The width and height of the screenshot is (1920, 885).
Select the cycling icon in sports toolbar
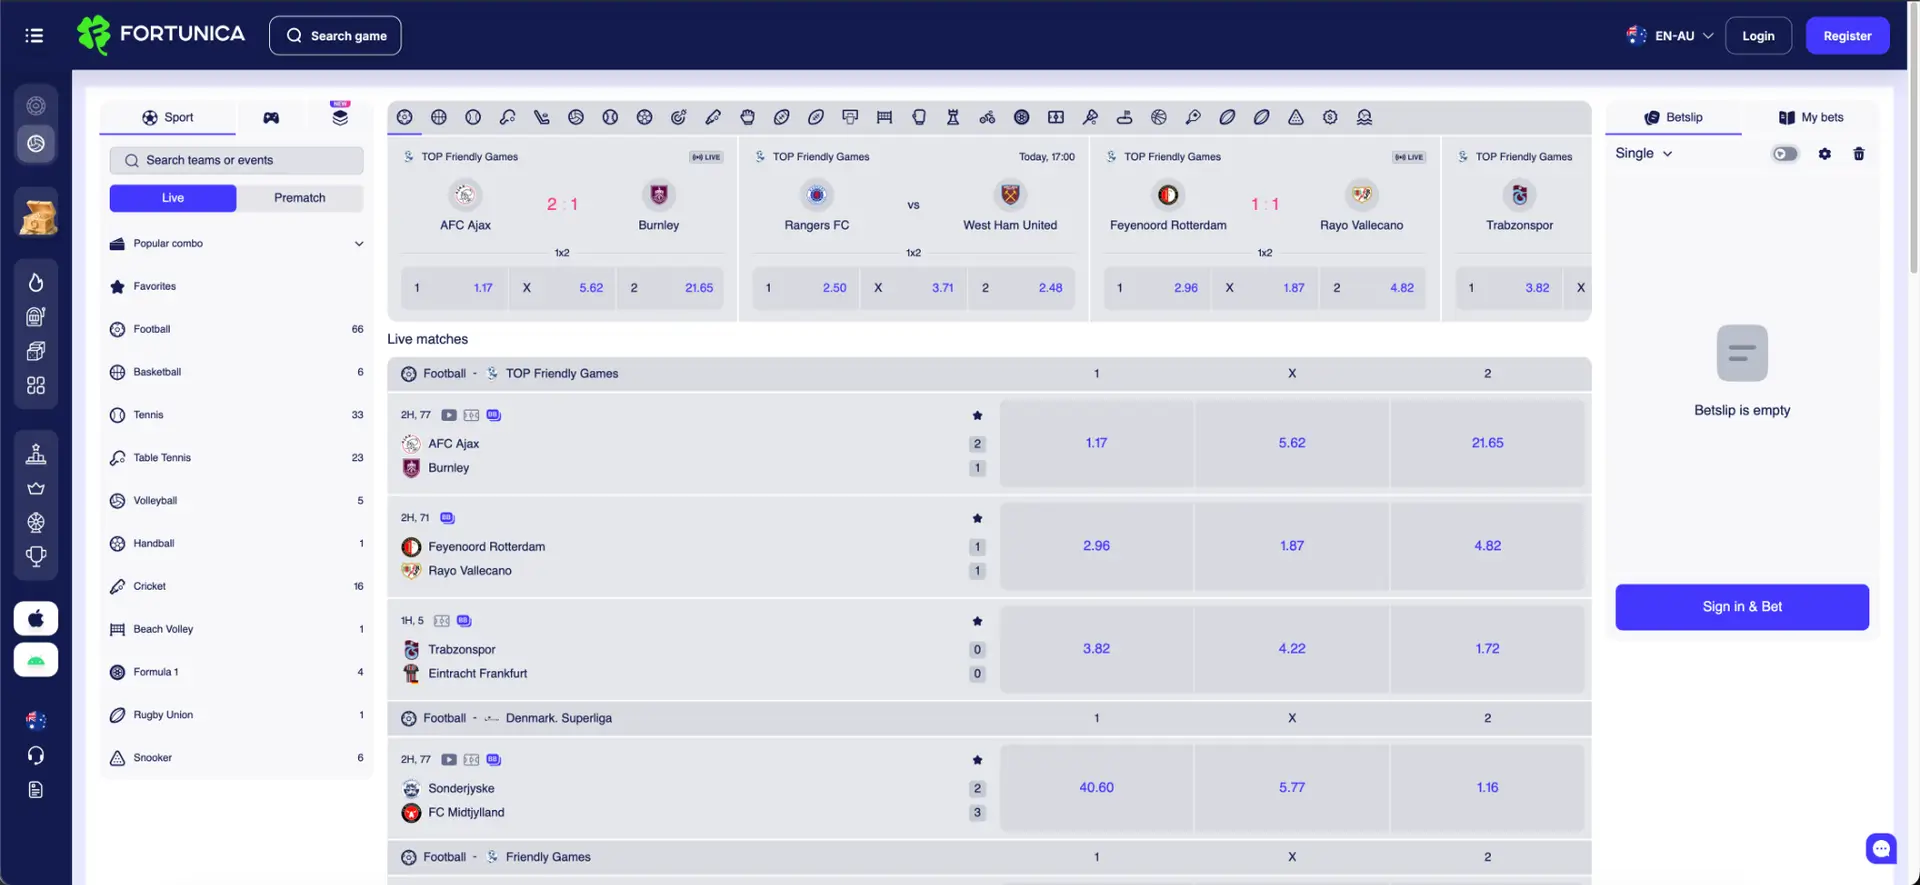click(x=987, y=117)
